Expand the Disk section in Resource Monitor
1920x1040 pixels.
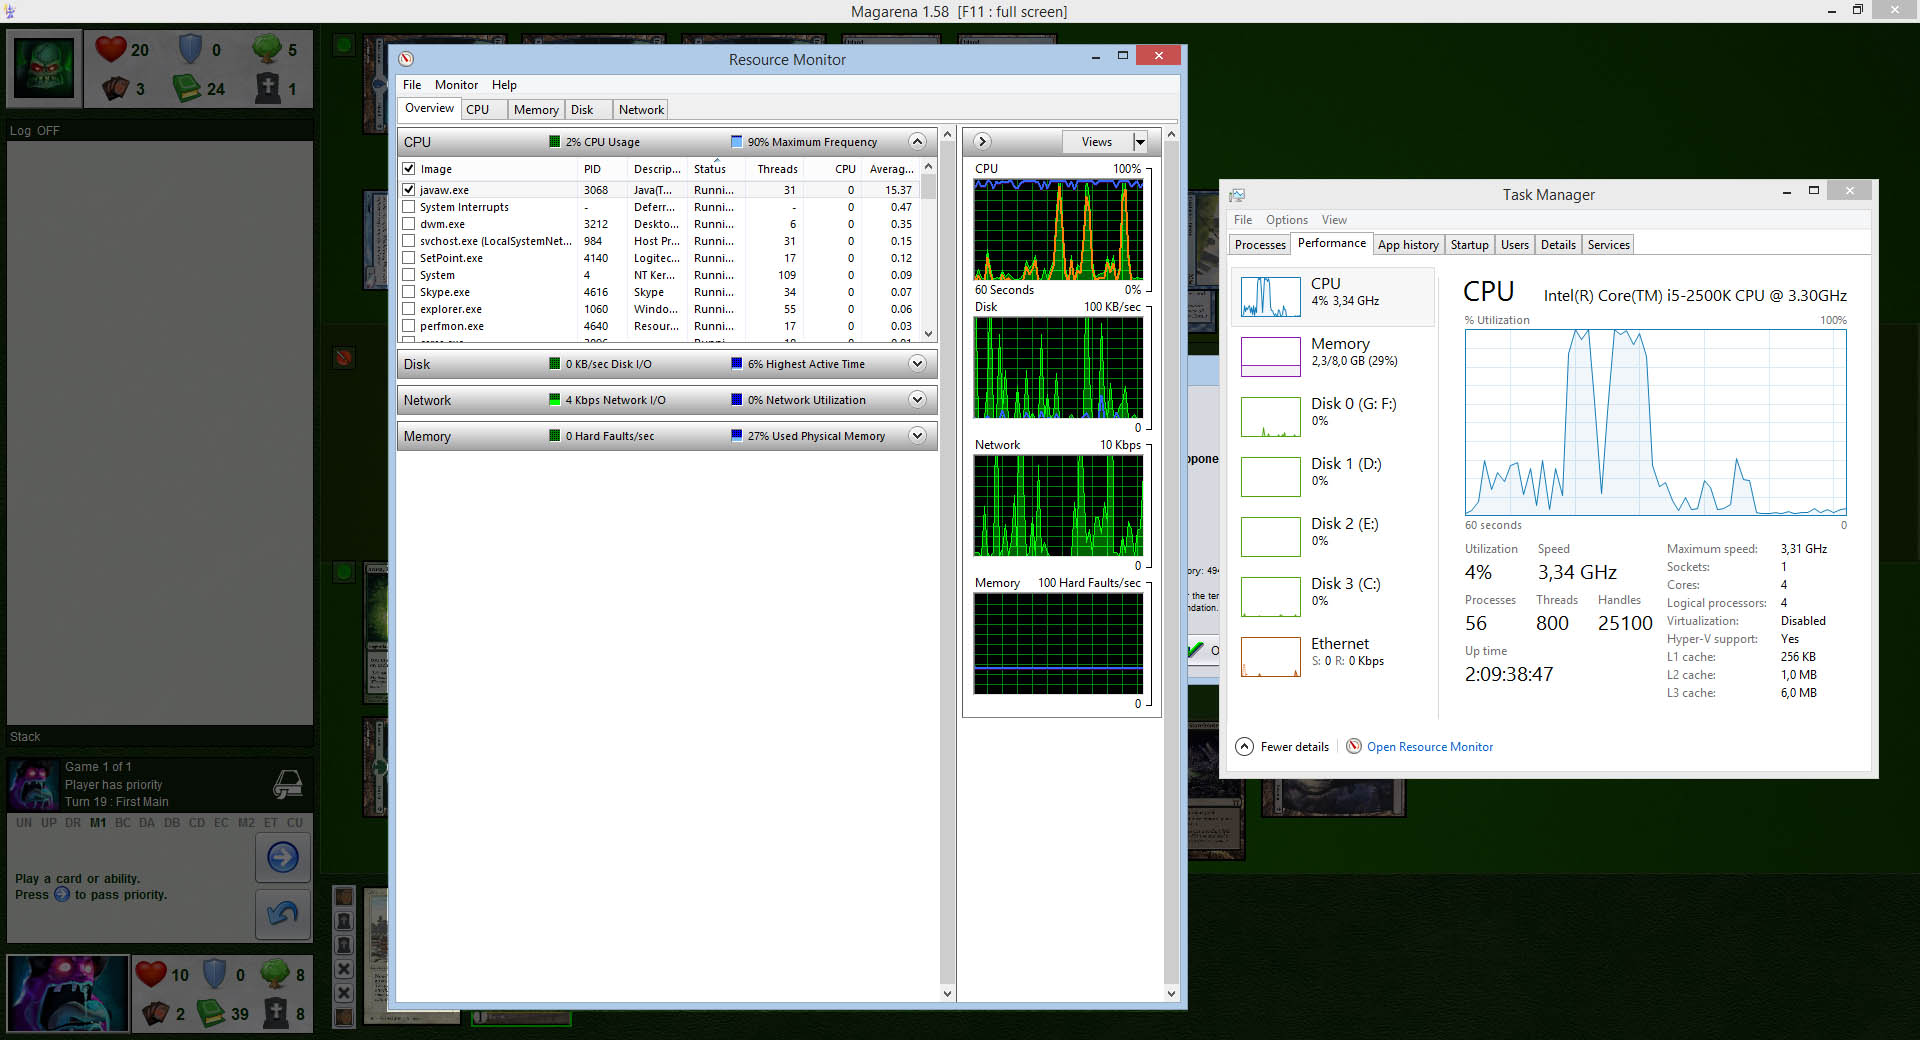917,364
